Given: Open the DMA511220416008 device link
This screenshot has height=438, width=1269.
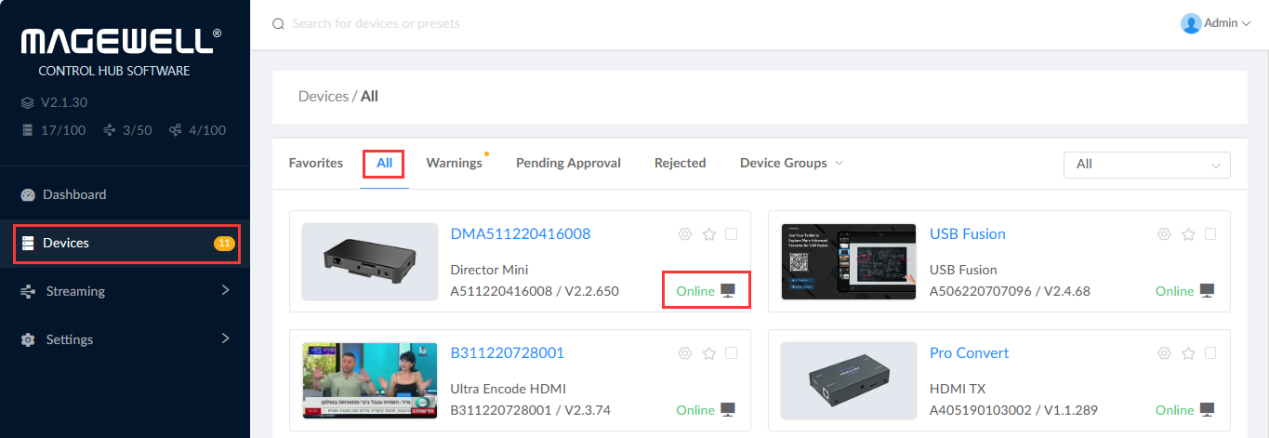Looking at the screenshot, I should (520, 234).
